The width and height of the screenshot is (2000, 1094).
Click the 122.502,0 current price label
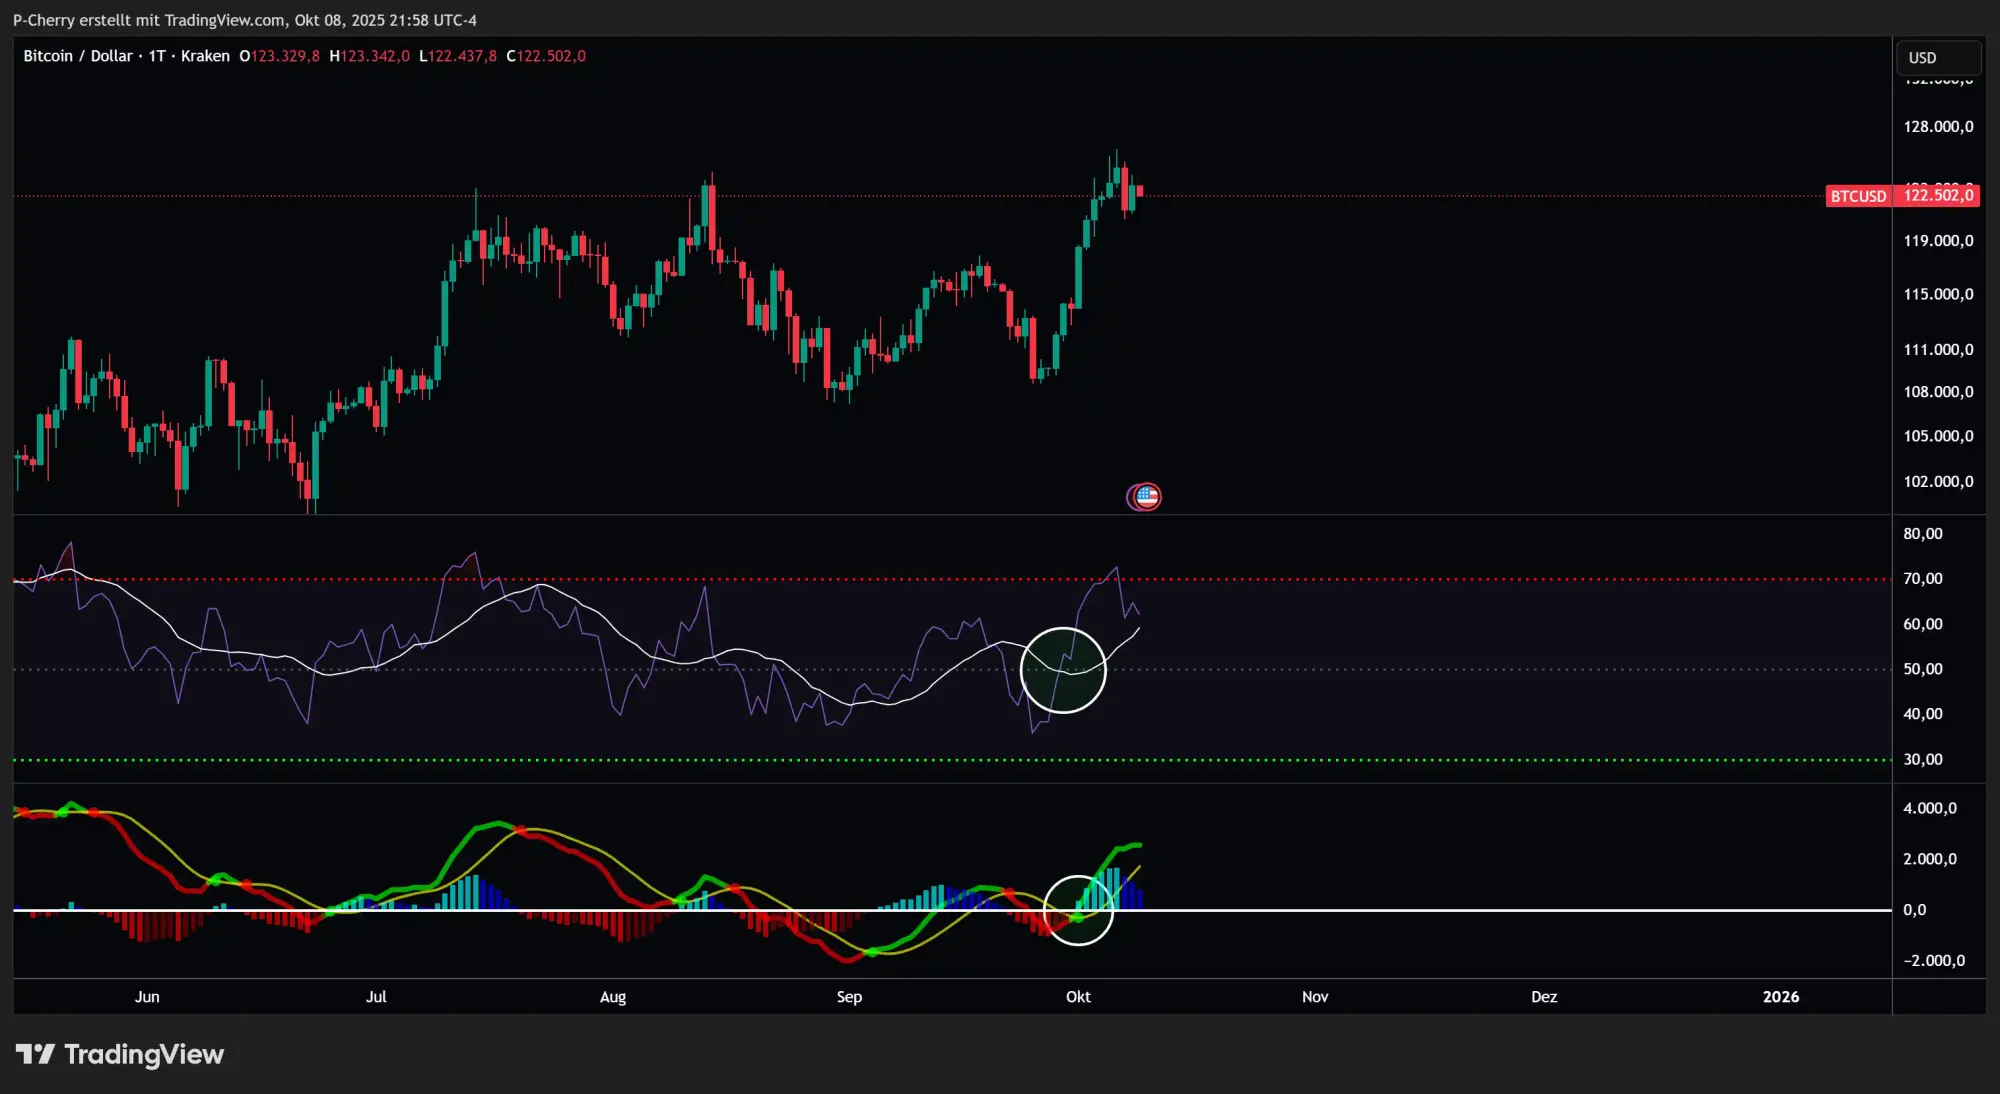click(x=1938, y=195)
